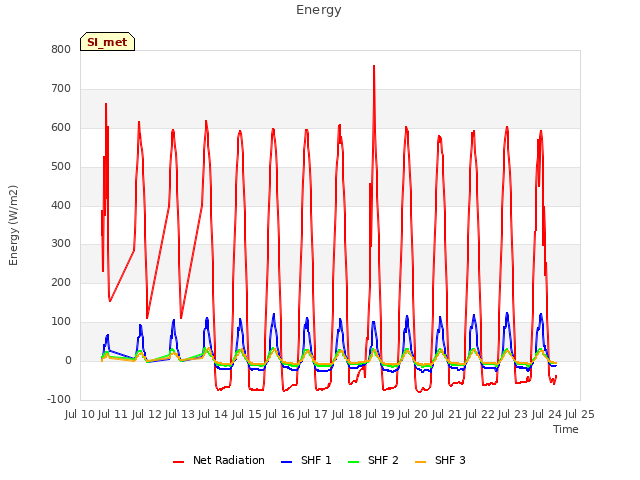The image size is (640, 480).
Task: Click the Jul 22 x-axis tick label
Action: 480,415
